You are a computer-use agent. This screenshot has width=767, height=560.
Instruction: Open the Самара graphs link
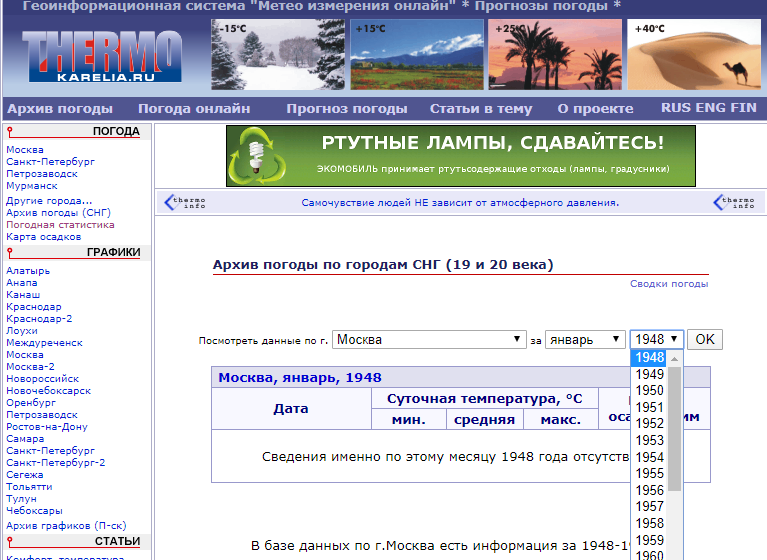click(x=25, y=439)
